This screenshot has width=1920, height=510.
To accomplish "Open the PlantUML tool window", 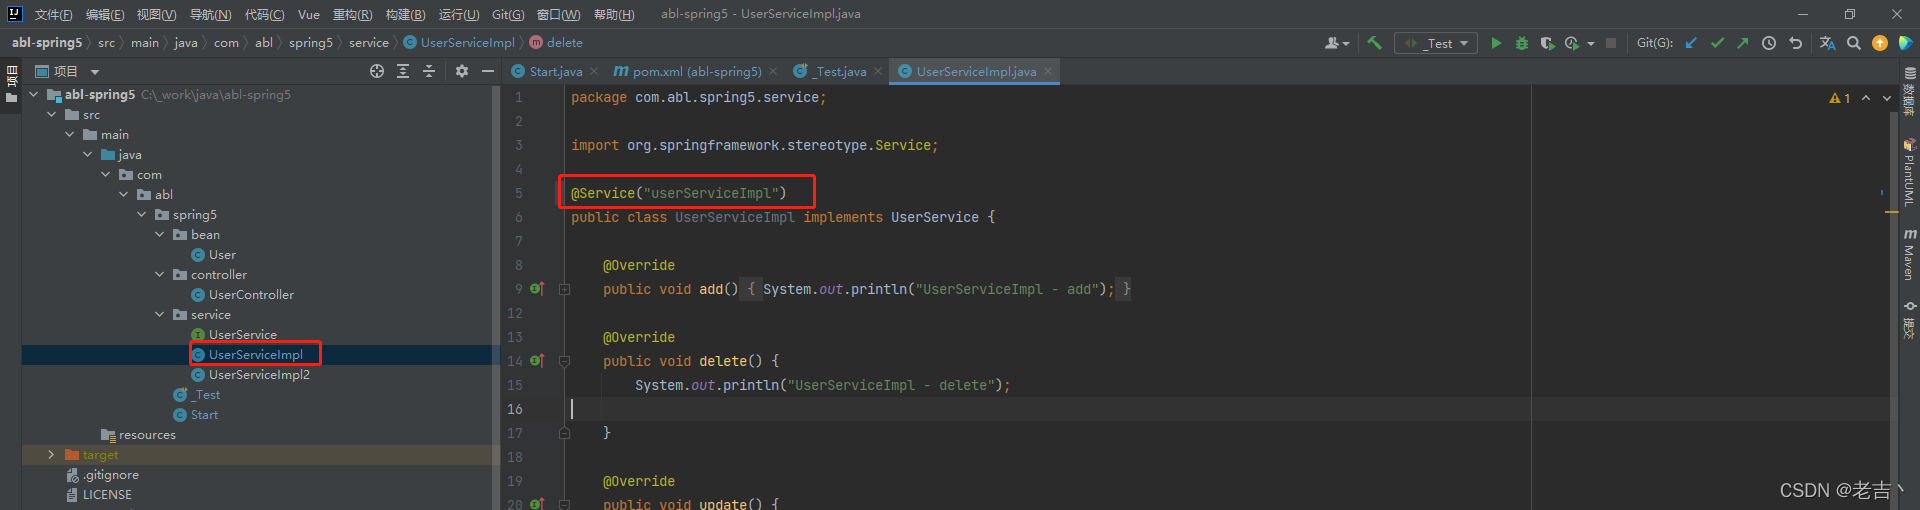I will pos(1909,172).
